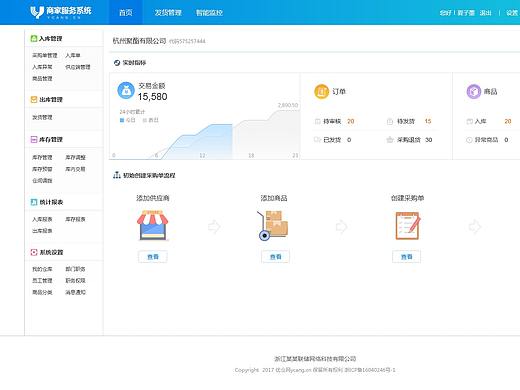Open 出库报表 in the sidebar
This screenshot has height=390, width=520.
point(42,231)
